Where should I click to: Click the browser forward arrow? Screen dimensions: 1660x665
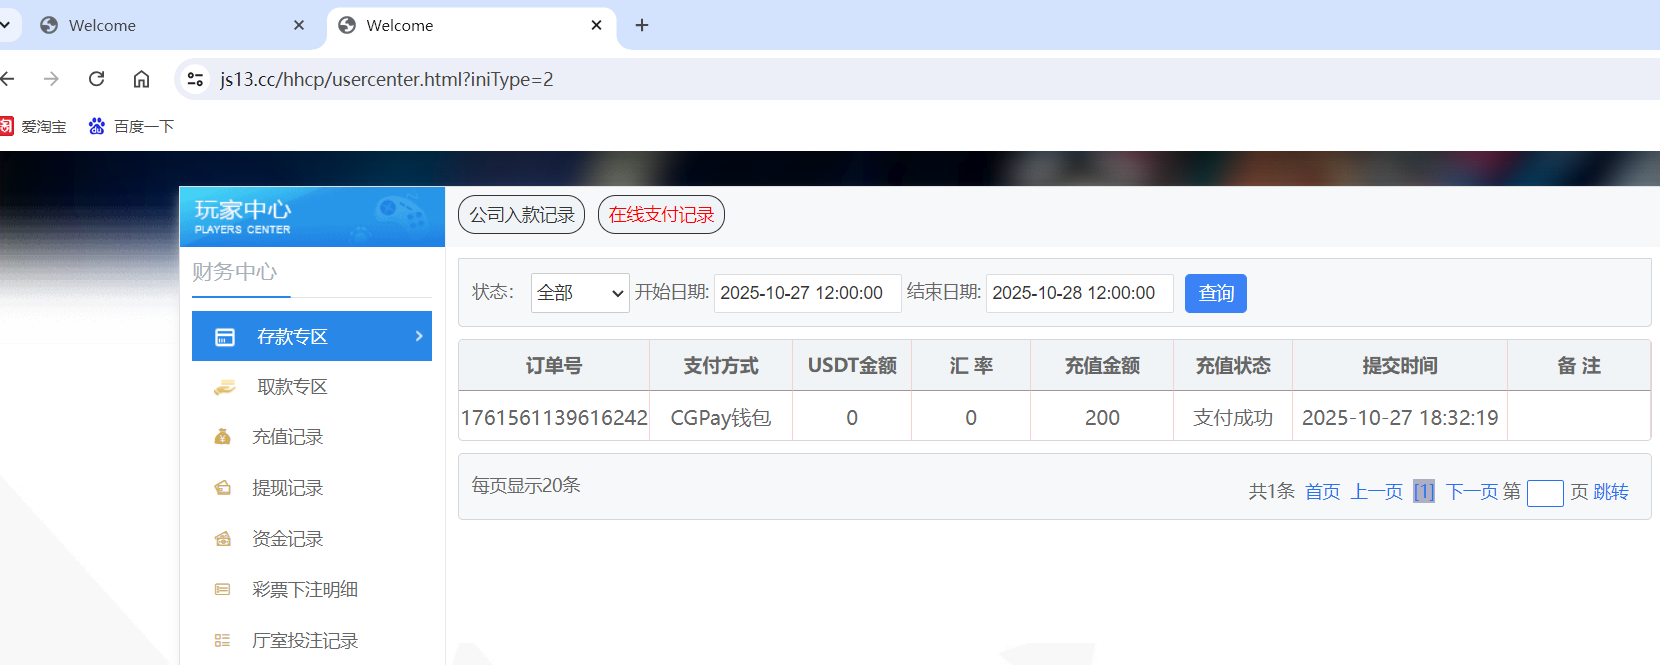point(51,79)
